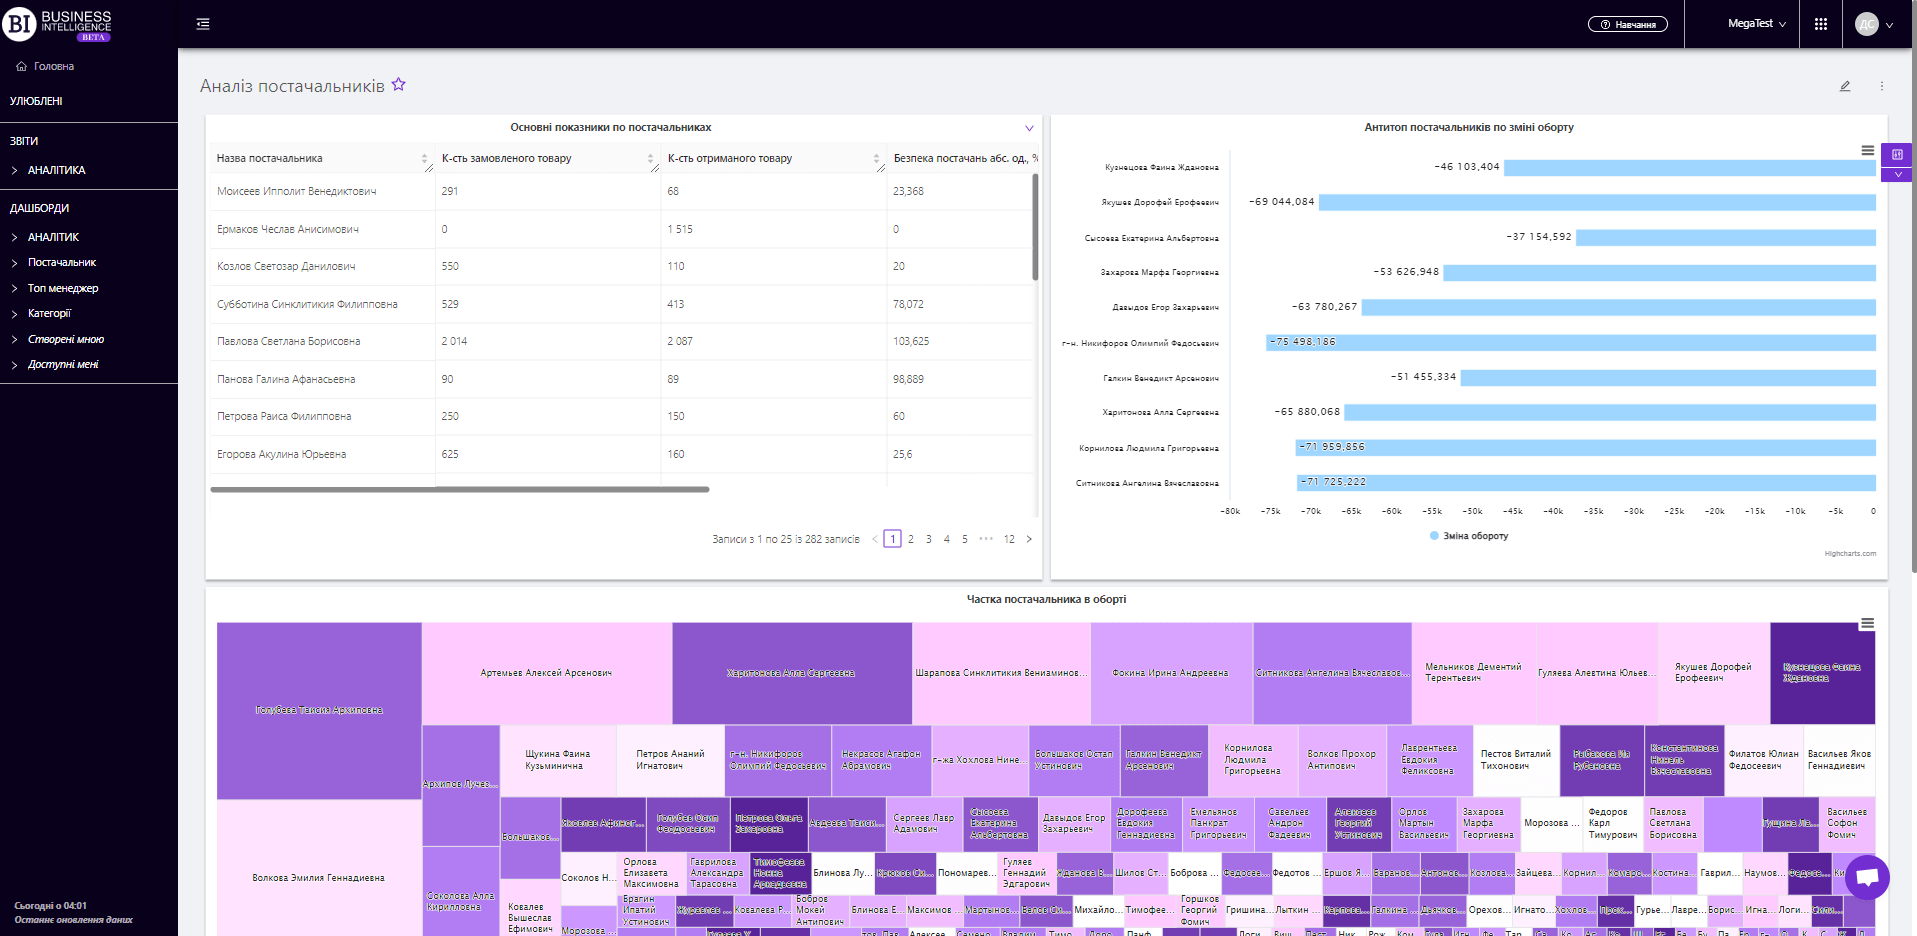This screenshot has width=1917, height=936.
Task: Click the Навчання button
Action: [x=1628, y=23]
